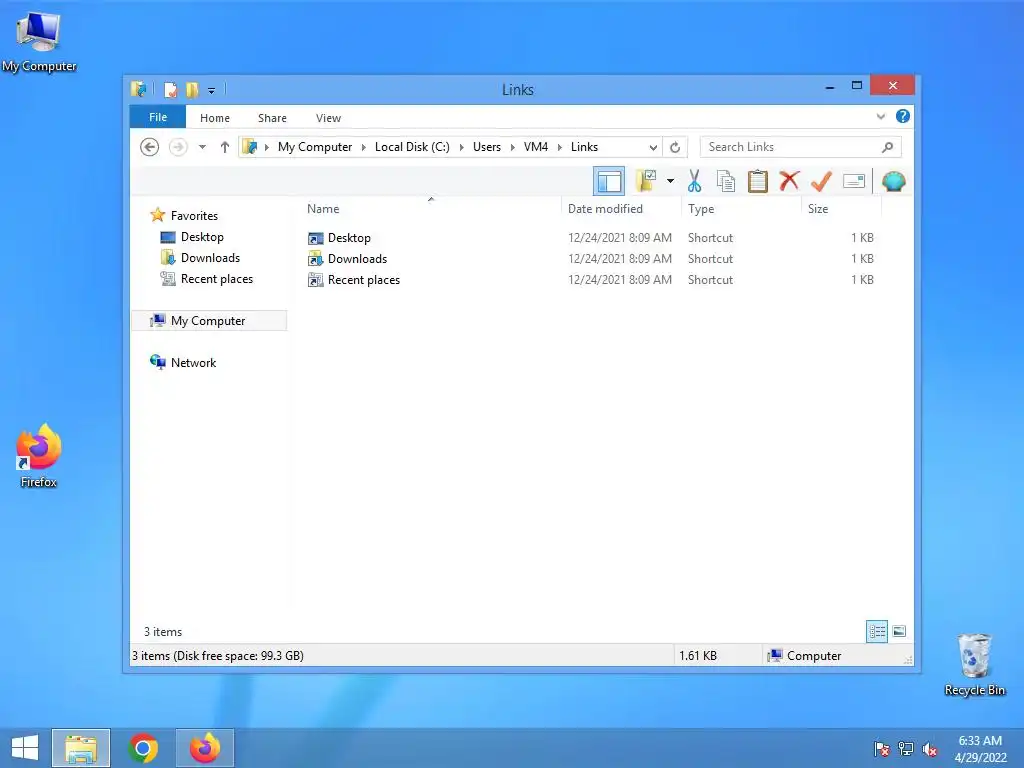
Task: Select Recent places under Favorites
Action: [217, 279]
